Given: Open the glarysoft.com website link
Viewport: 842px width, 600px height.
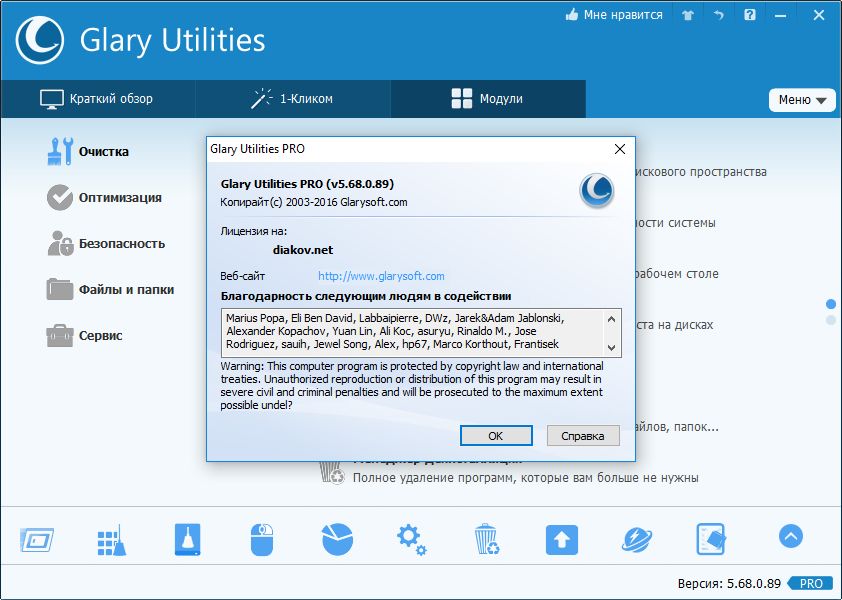Looking at the screenshot, I should pyautogui.click(x=381, y=276).
